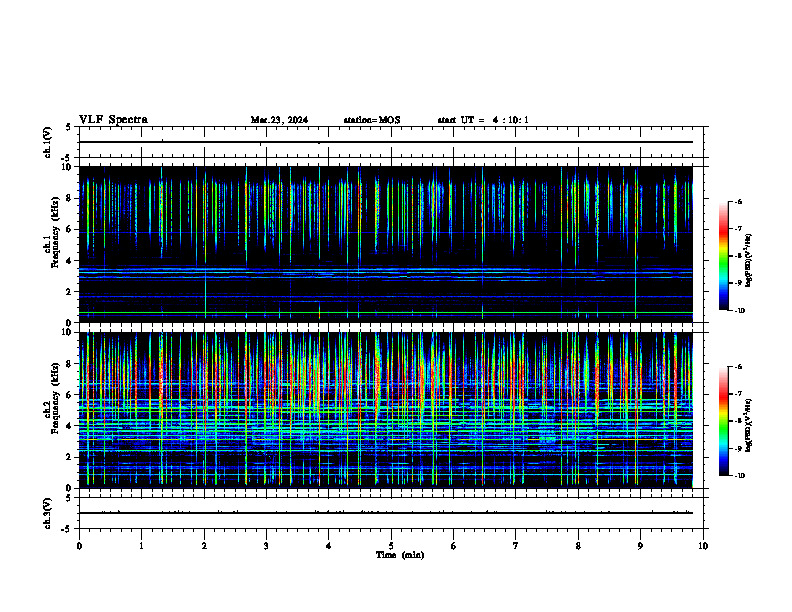
Task: Select the "-8" label on ch.1 colorbar
Action: point(738,256)
